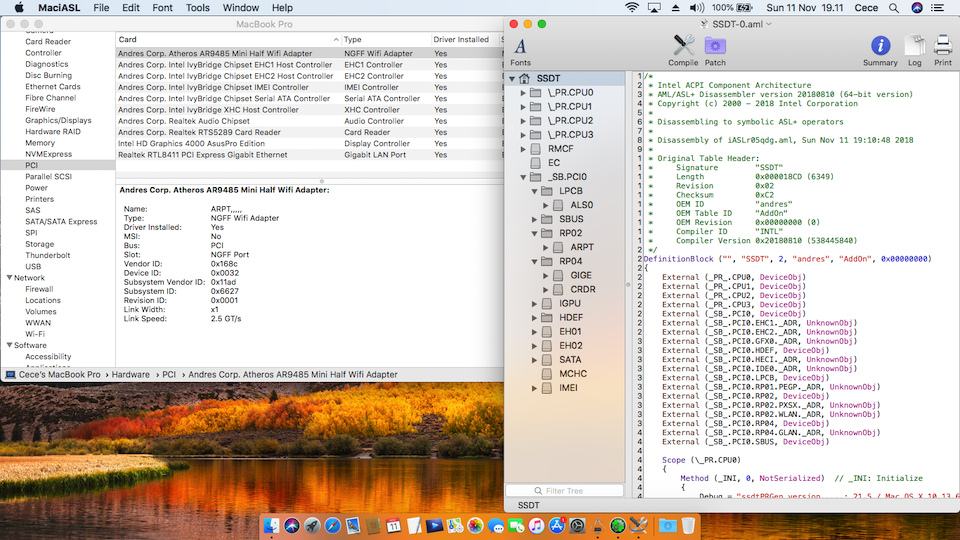Select Thunderbolt in System Information sidebar
Viewport: 960px width, 540px height.
[48, 255]
